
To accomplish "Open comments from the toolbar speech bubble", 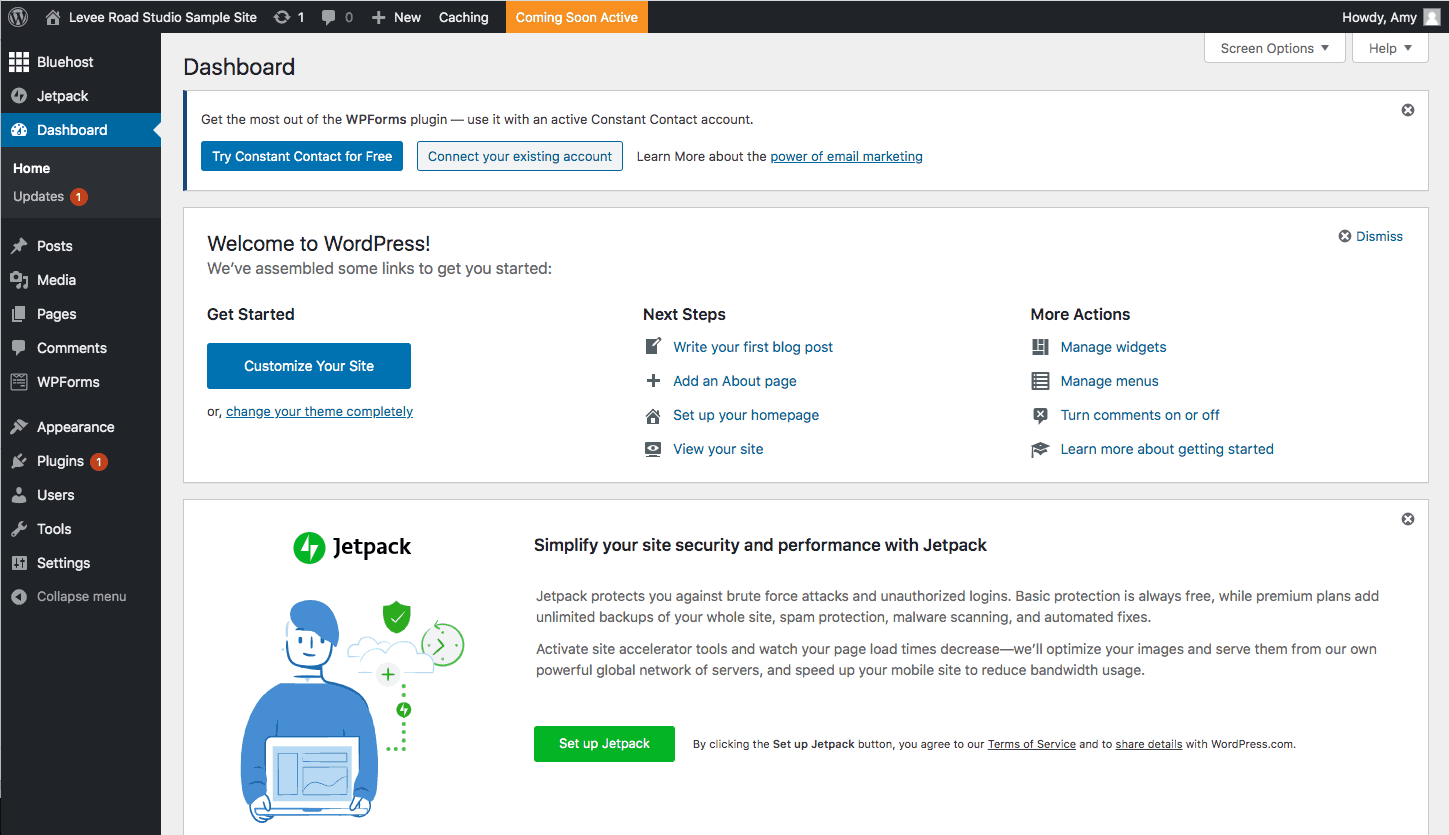I will [329, 18].
